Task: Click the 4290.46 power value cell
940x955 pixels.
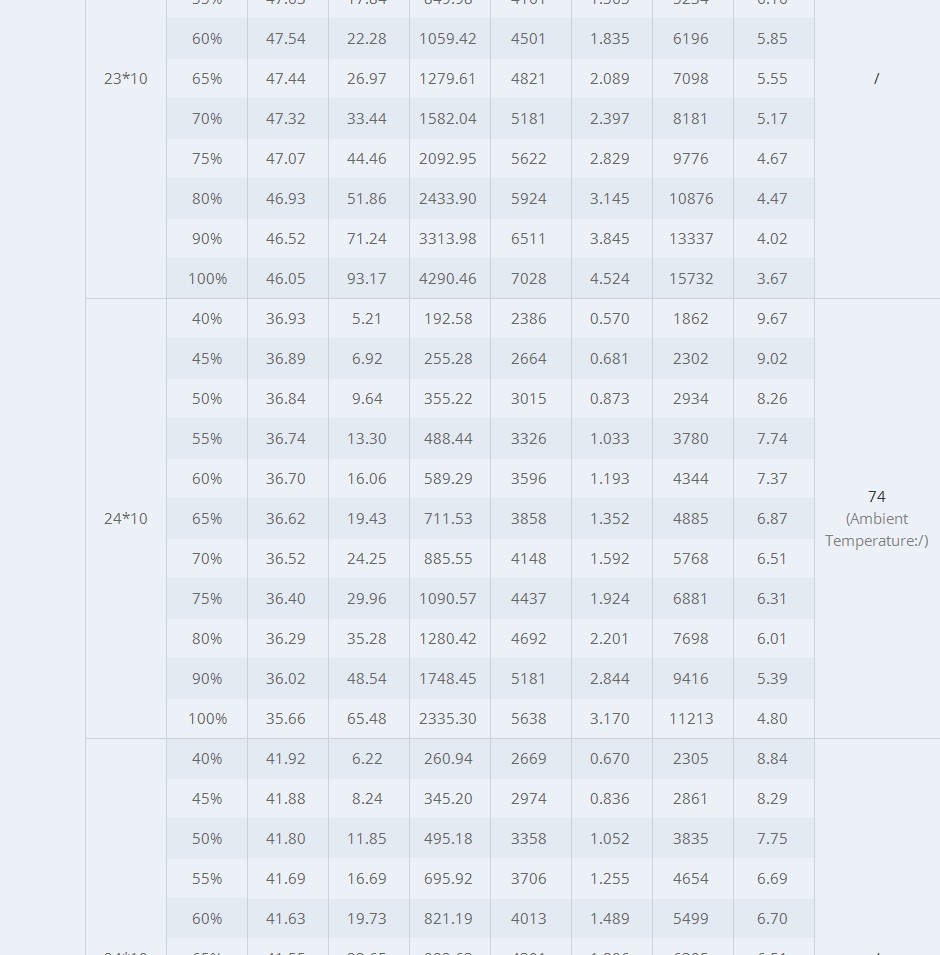Action: click(448, 279)
